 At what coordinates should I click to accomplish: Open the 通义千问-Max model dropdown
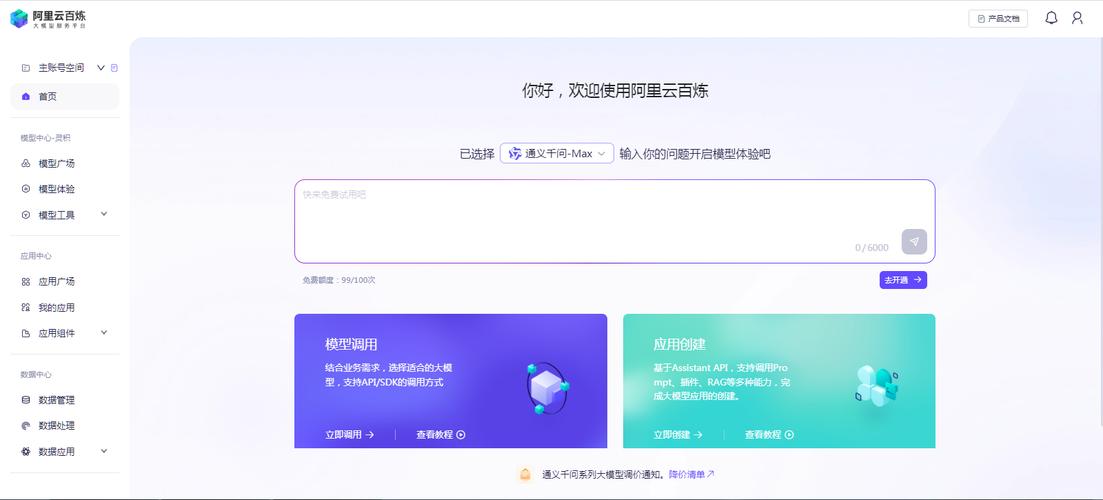557,153
